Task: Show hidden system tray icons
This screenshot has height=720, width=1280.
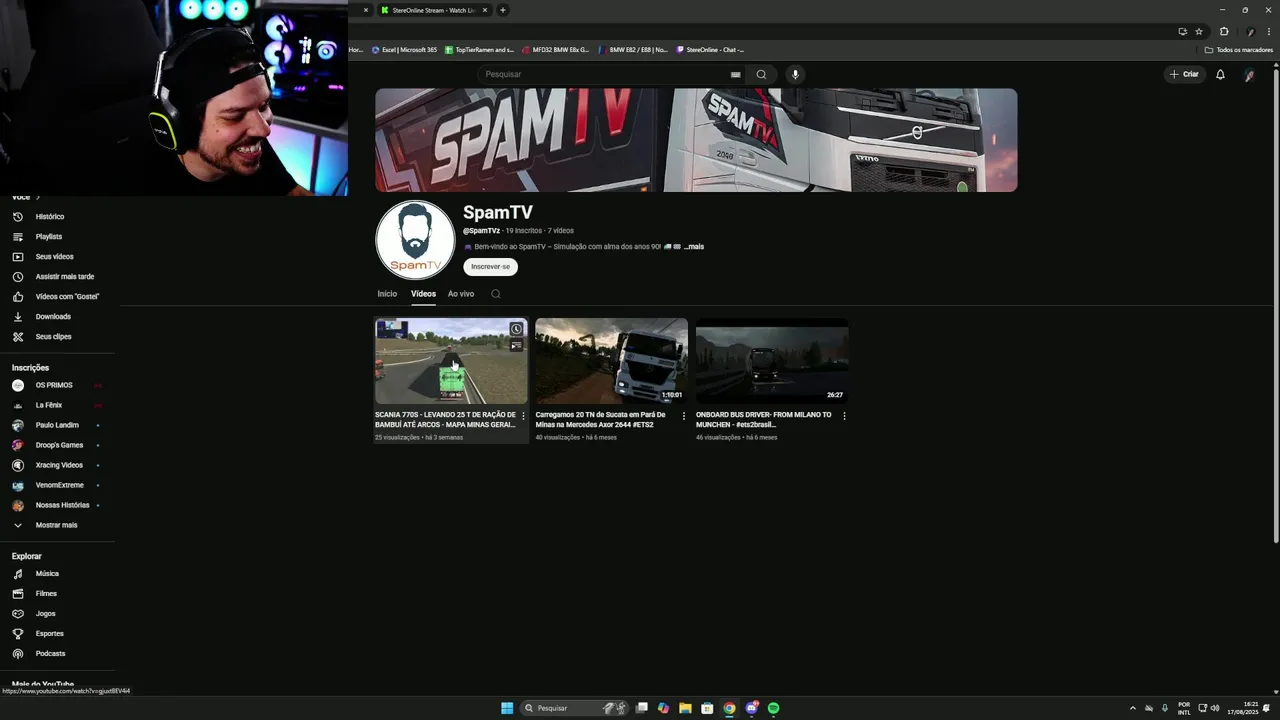Action: 1133,708
